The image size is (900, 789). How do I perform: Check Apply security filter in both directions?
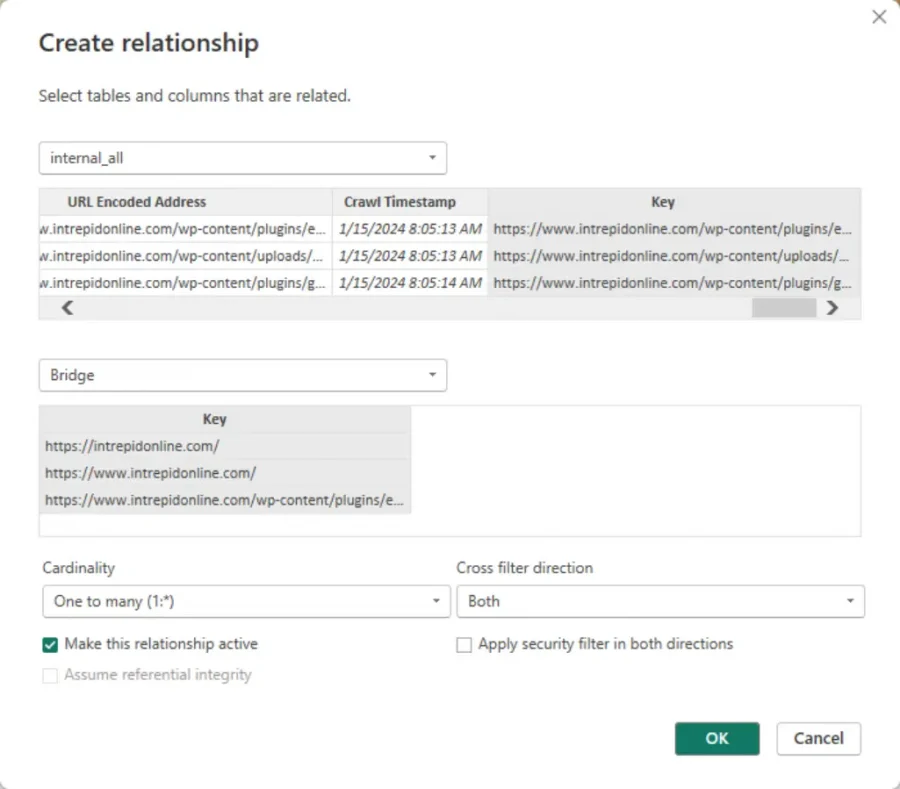click(x=464, y=644)
